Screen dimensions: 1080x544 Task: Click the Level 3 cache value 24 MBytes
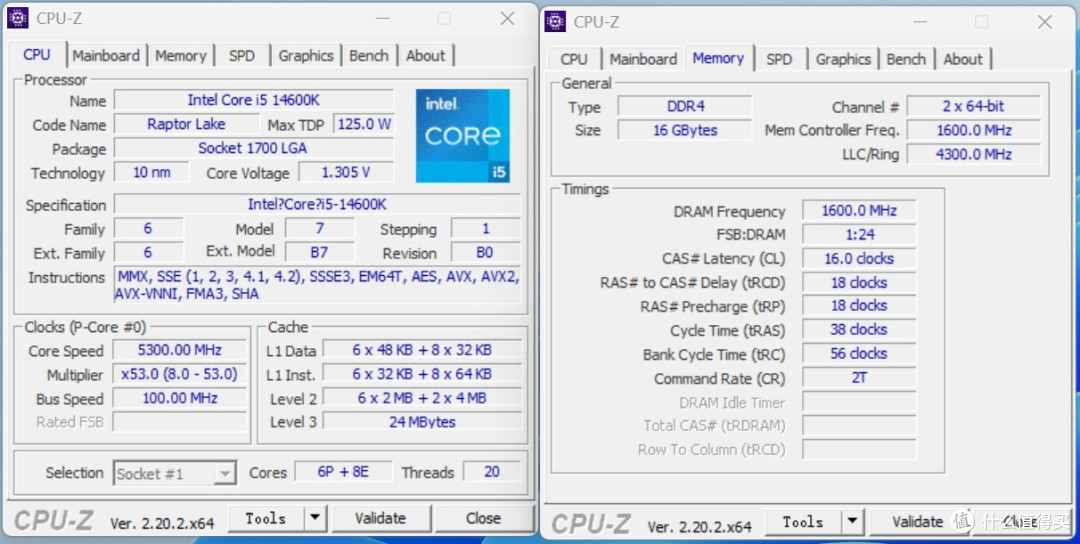422,421
